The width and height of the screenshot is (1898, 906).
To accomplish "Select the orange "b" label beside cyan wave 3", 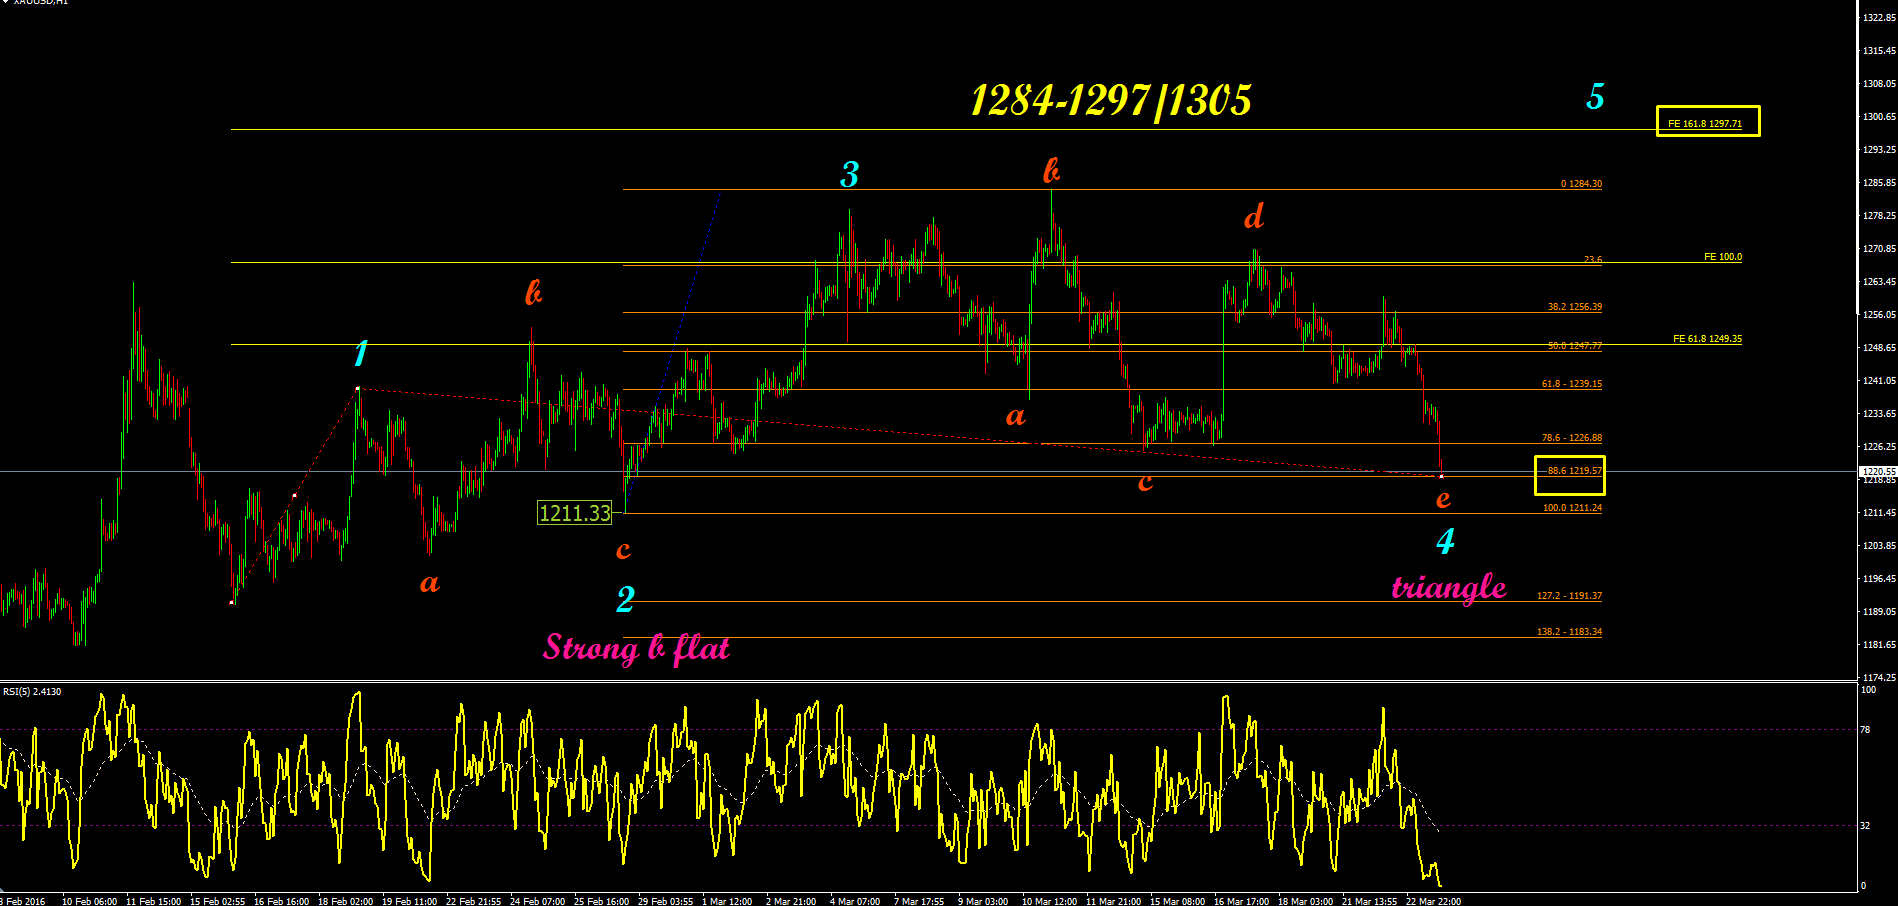I will pos(1051,170).
